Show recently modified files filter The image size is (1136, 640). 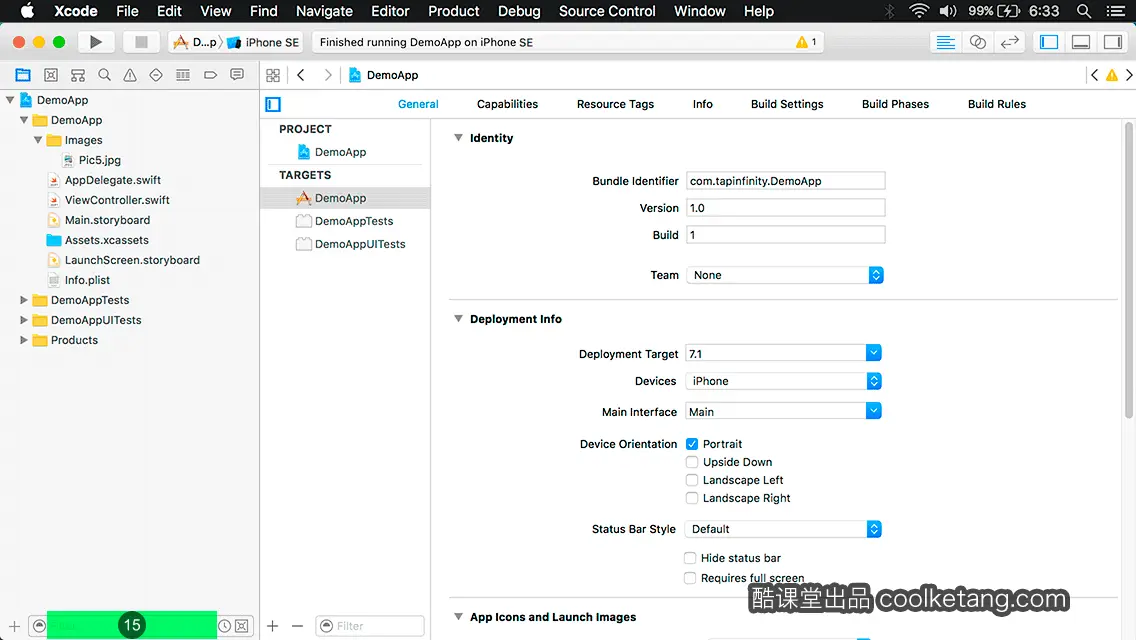pyautogui.click(x=225, y=626)
